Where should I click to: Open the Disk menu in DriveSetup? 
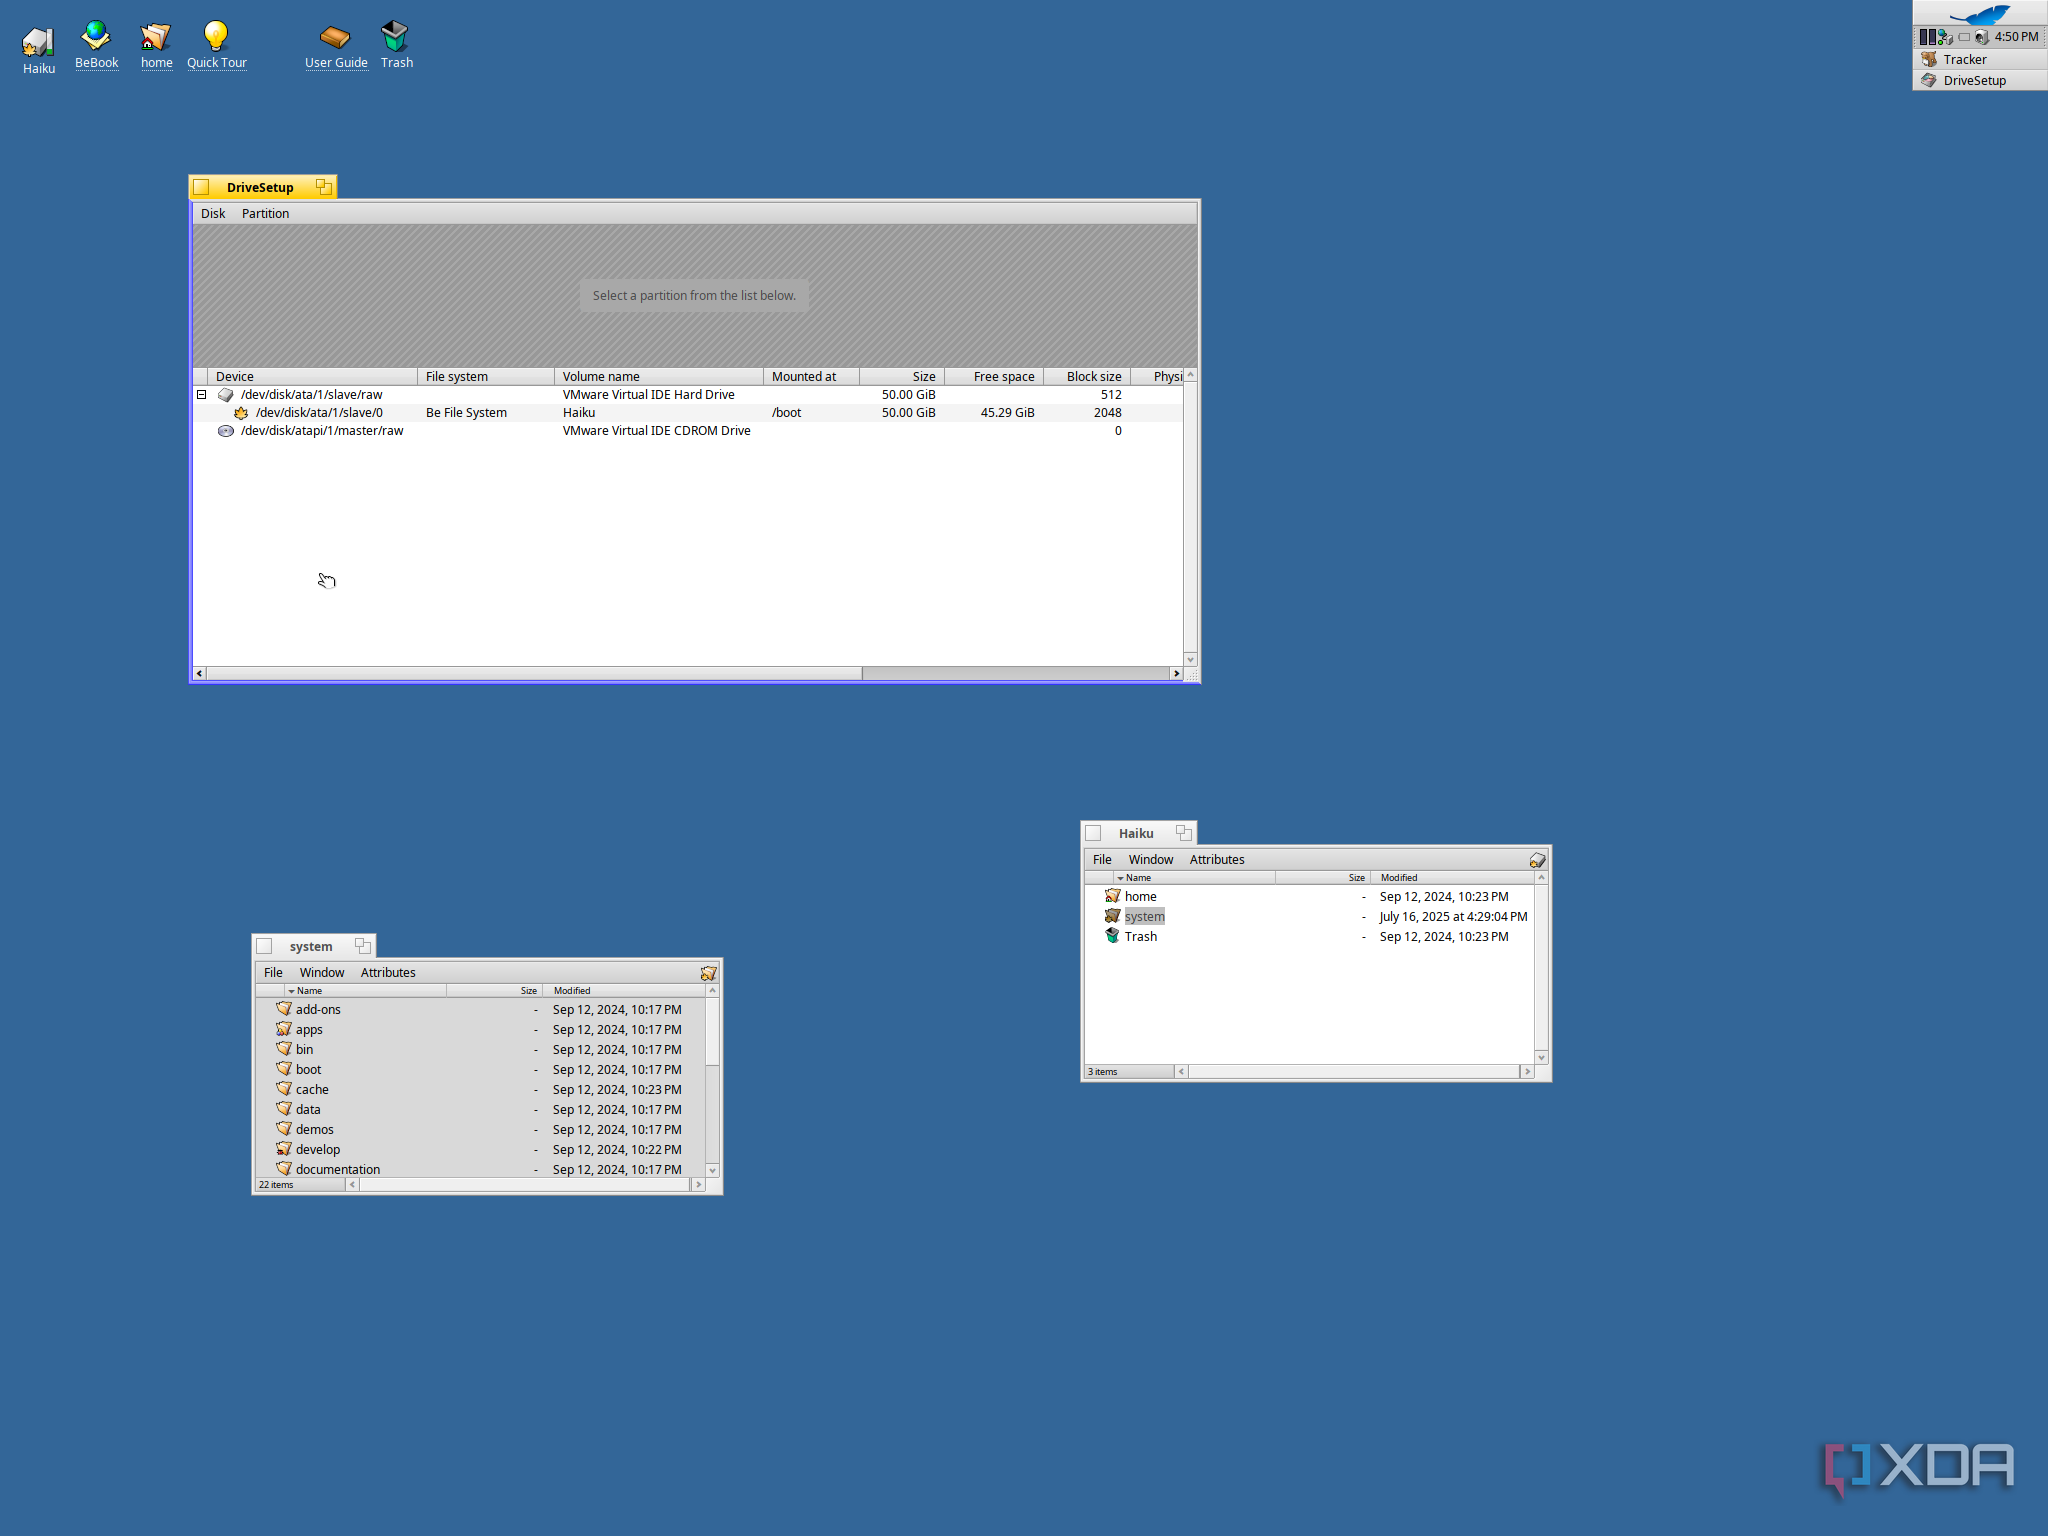(213, 214)
